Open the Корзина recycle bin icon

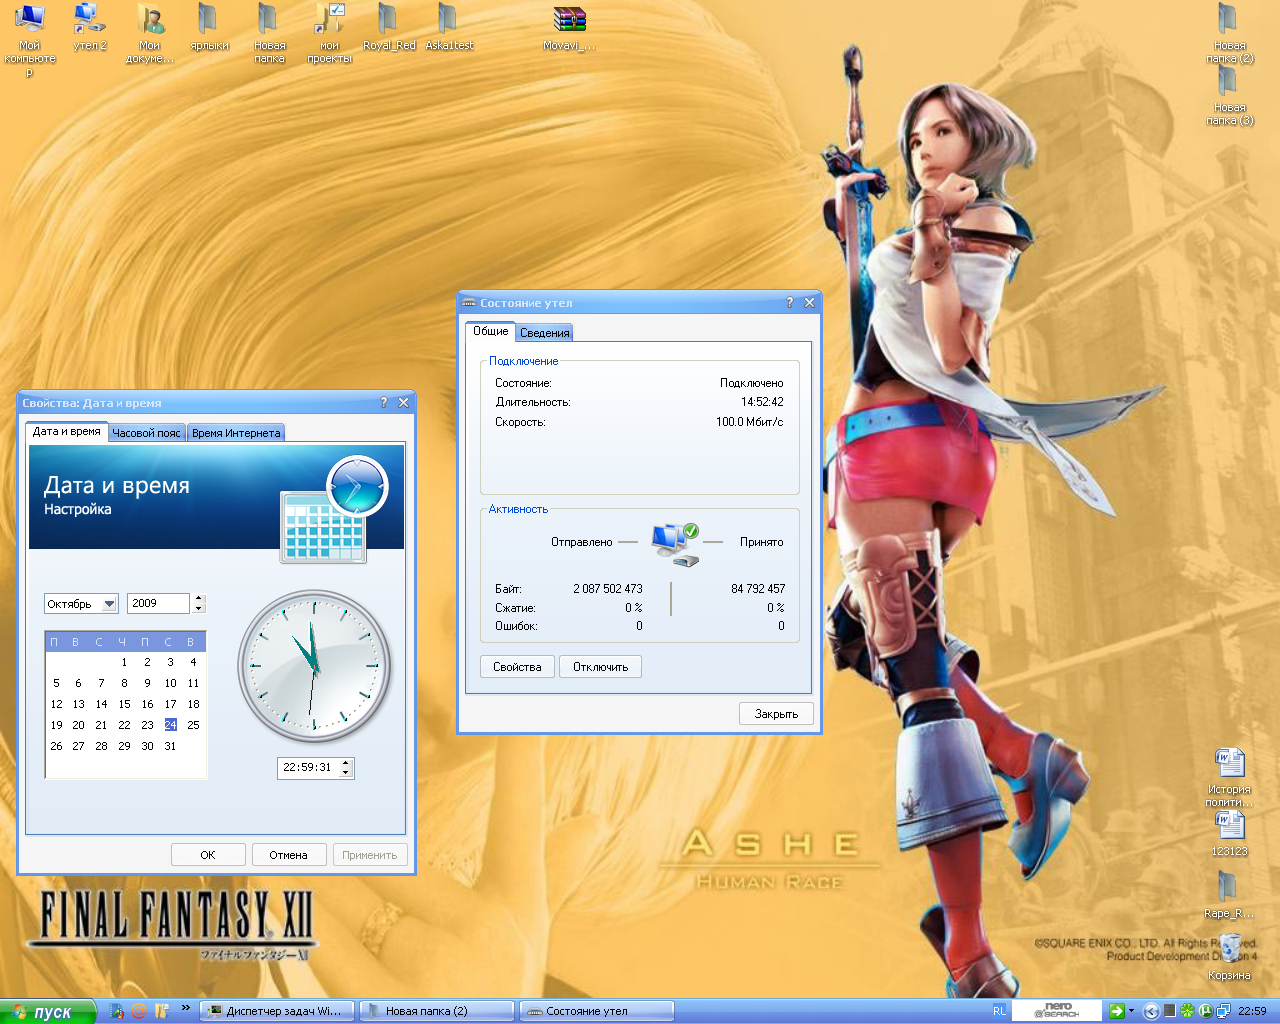[x=1230, y=949]
